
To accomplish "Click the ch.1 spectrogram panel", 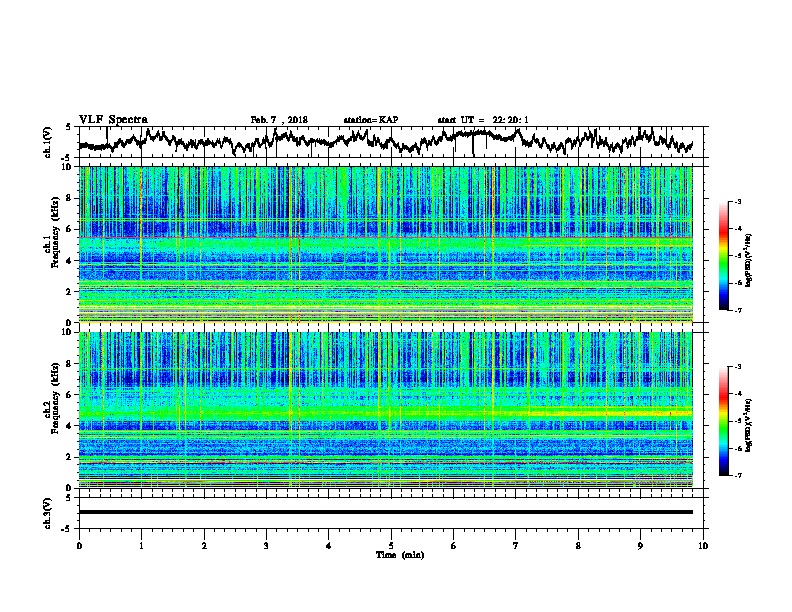I will coord(385,244).
